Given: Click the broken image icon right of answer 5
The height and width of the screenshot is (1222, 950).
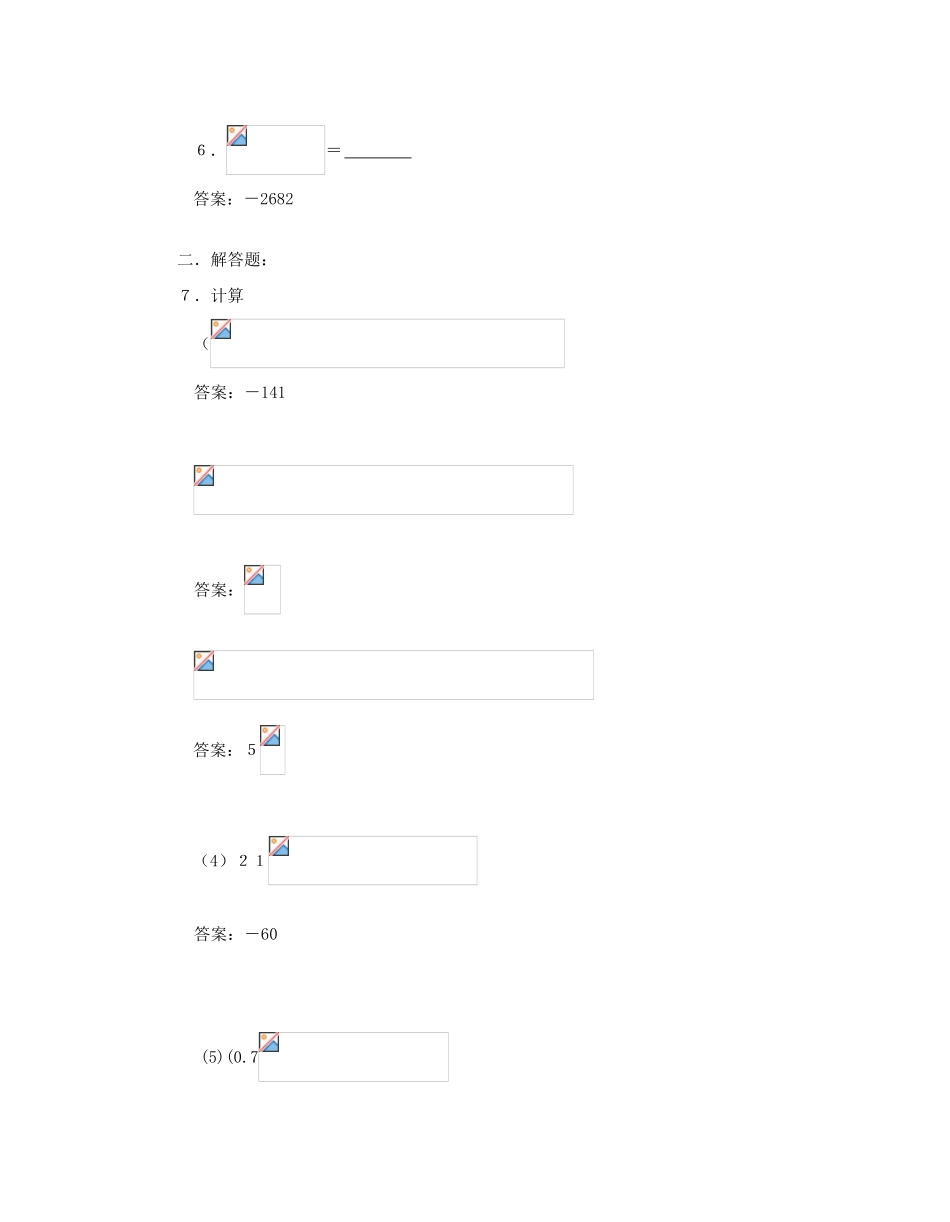Looking at the screenshot, I should pyautogui.click(x=270, y=736).
